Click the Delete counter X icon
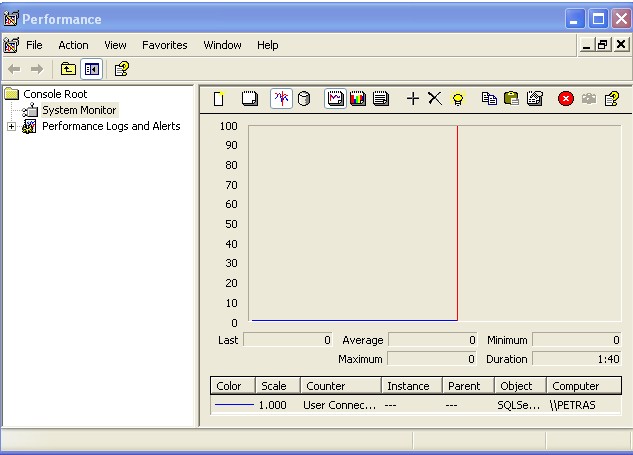633x455 pixels. point(435,99)
